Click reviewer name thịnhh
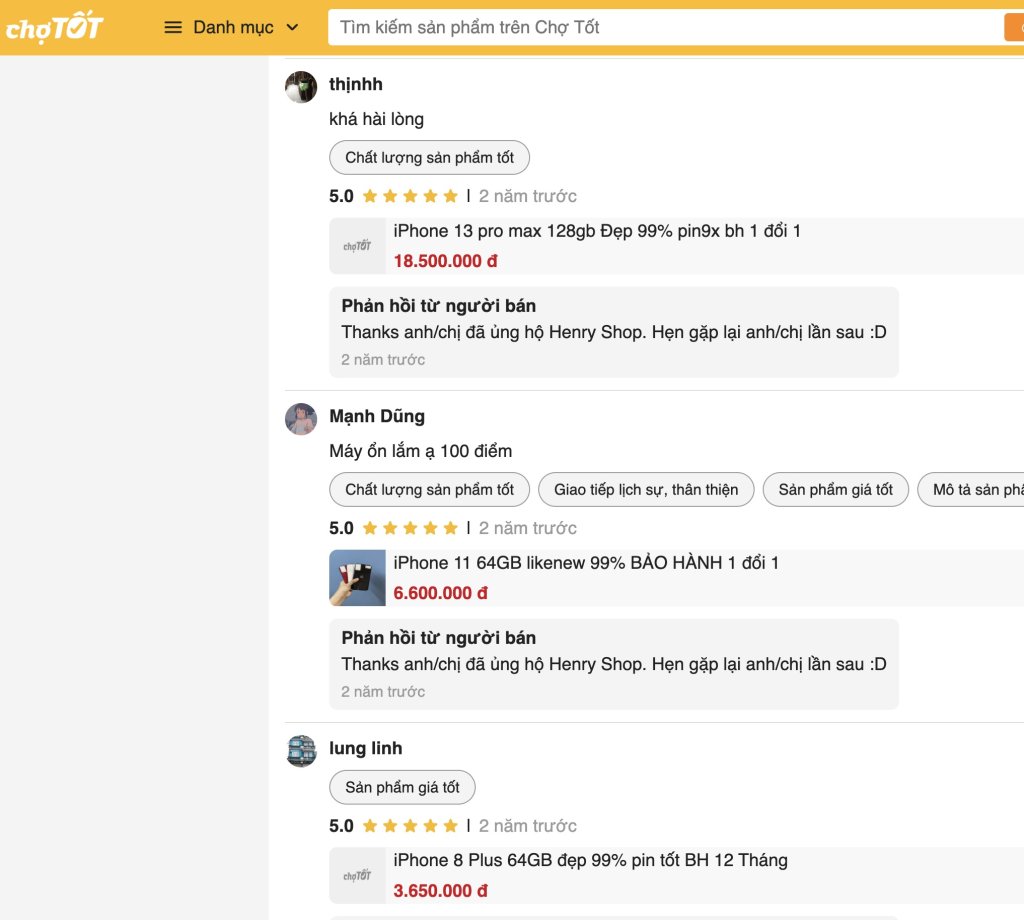 (x=356, y=84)
